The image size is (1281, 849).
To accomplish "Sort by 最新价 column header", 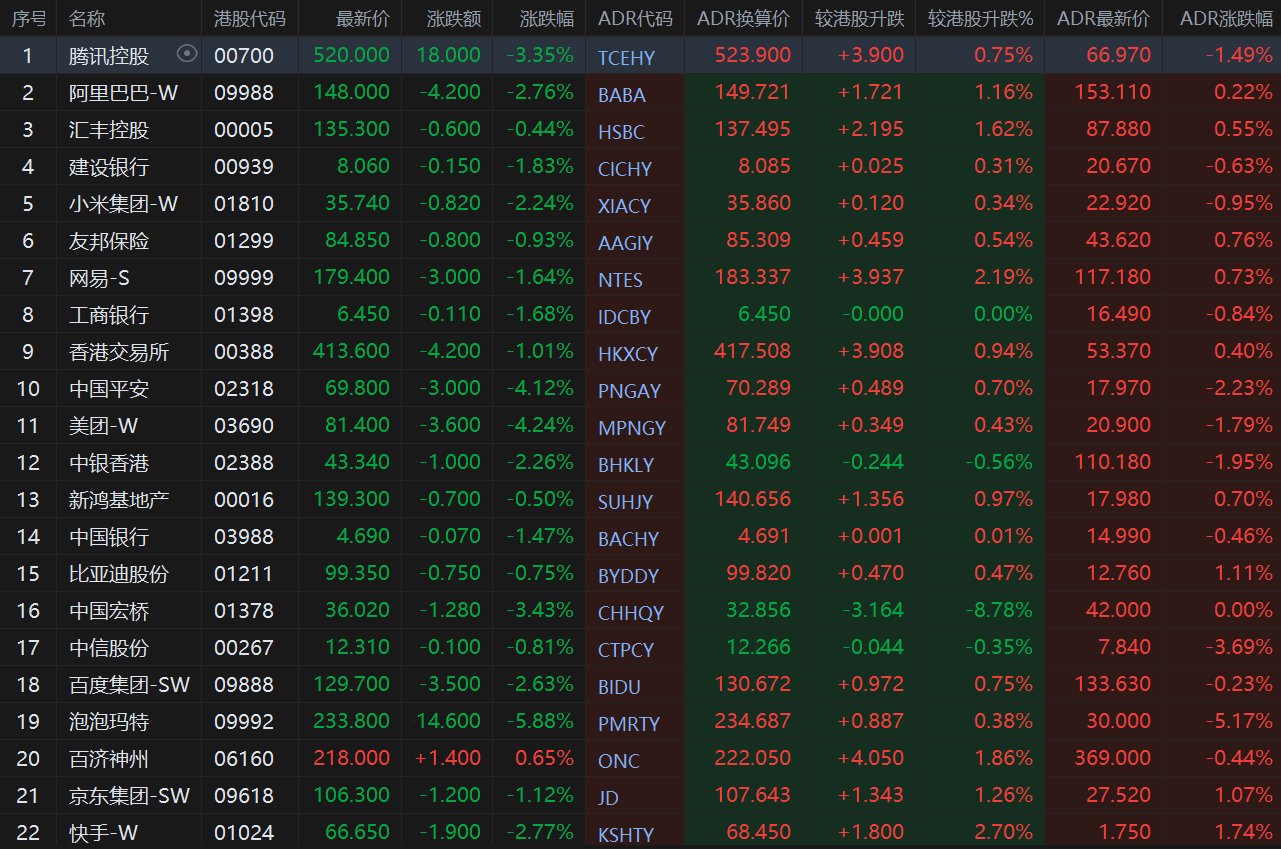I will [x=363, y=18].
